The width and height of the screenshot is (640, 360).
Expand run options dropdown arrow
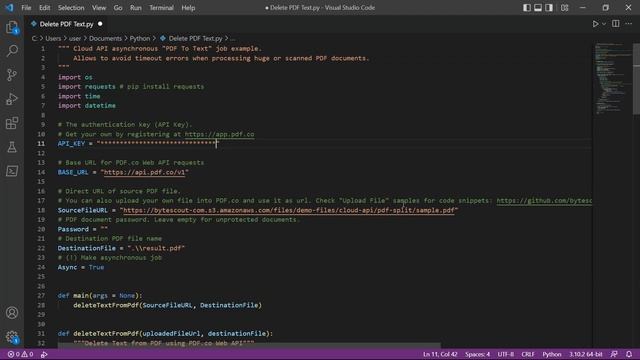click(x=604, y=24)
